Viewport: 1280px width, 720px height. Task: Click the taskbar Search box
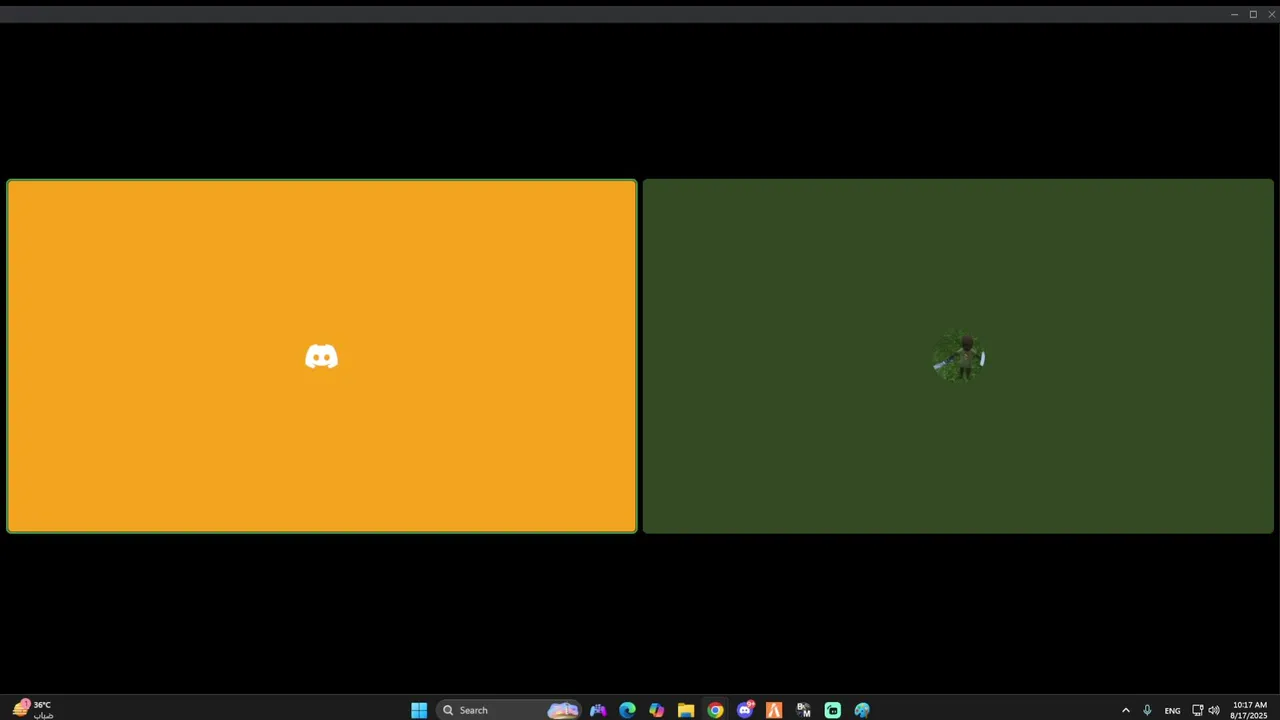509,710
